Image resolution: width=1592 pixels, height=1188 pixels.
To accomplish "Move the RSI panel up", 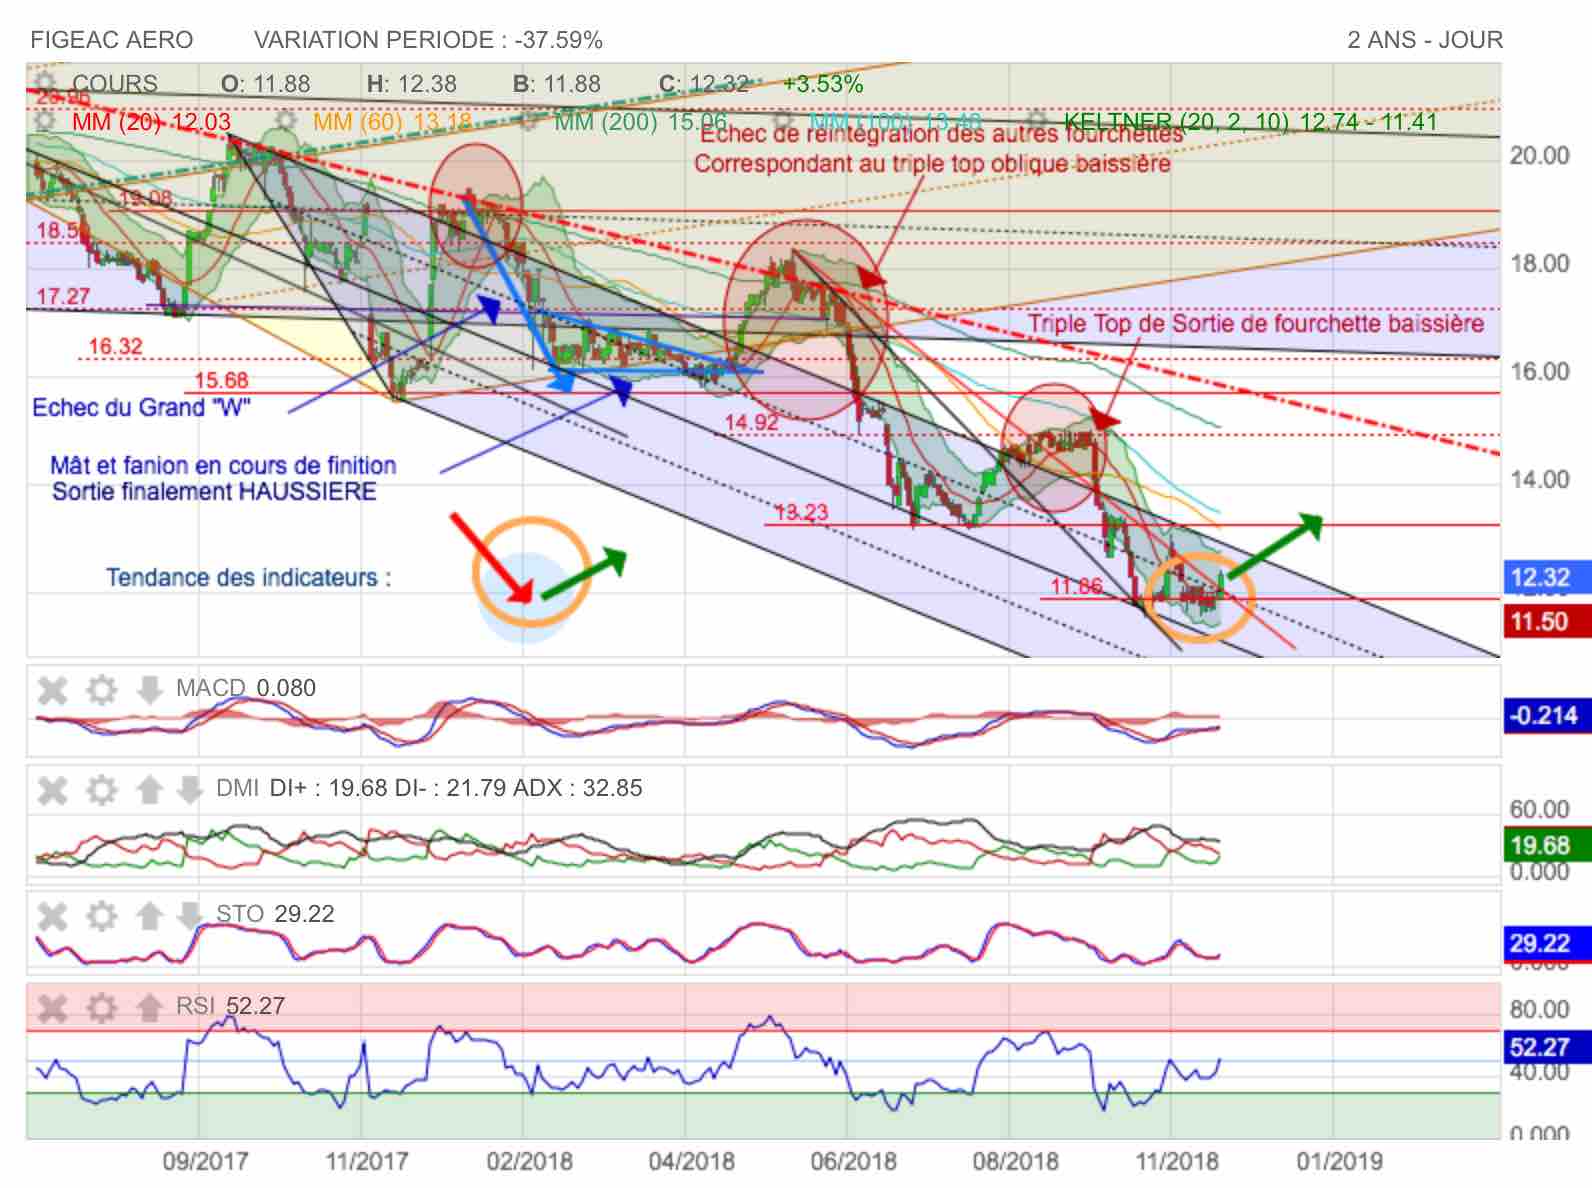I will tap(149, 1007).
